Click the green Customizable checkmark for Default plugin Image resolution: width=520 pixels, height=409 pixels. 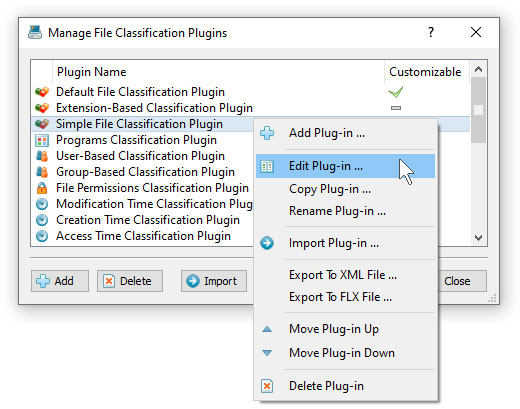pyautogui.click(x=396, y=92)
